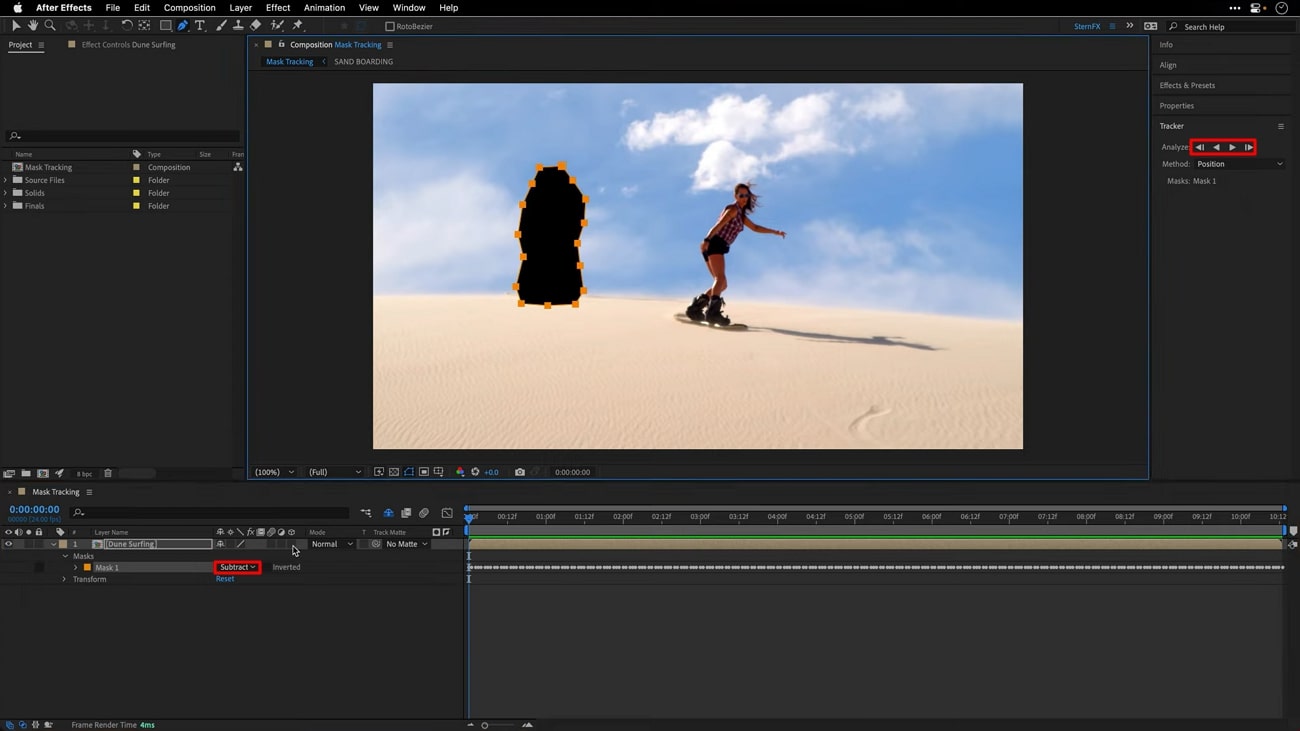Toggle Mask 1 lock box
This screenshot has height=731, width=1300.
tap(39, 567)
